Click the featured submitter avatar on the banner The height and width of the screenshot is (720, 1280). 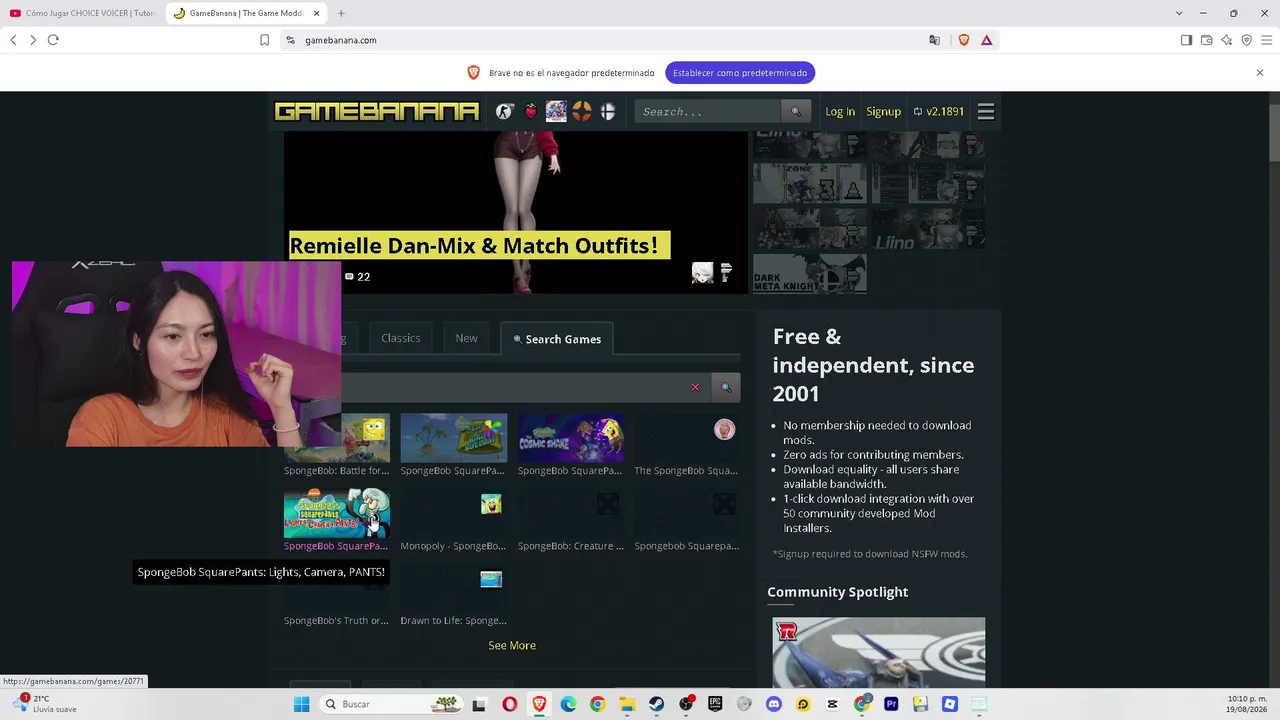tap(703, 273)
